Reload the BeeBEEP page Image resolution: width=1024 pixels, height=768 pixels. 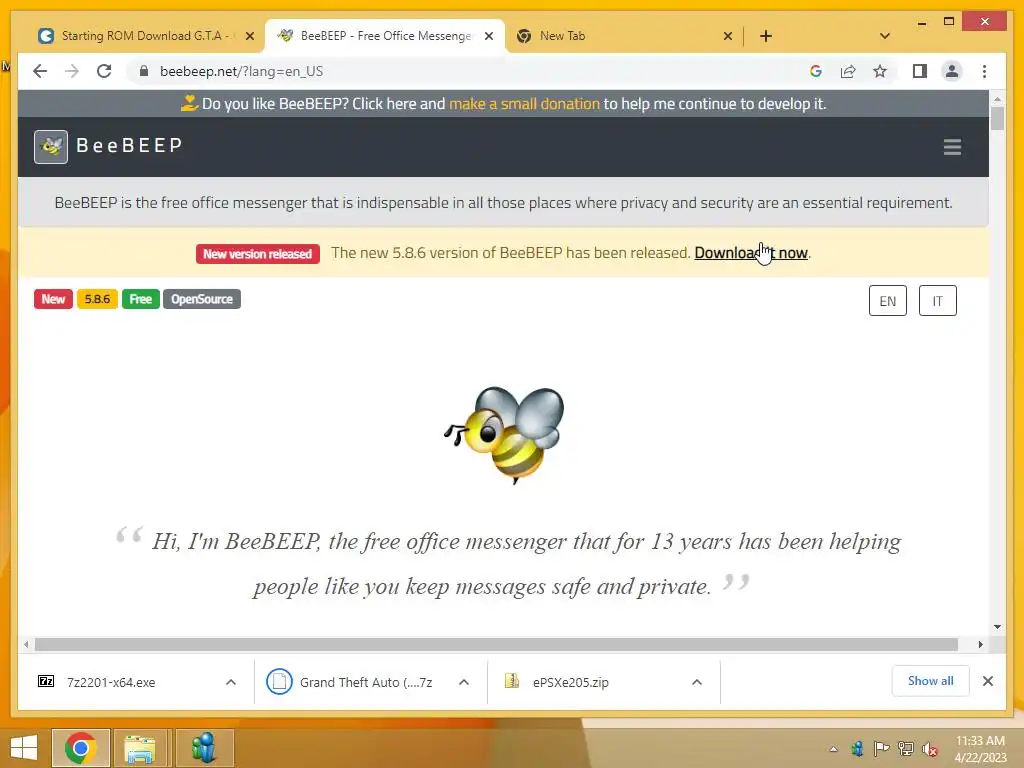104,71
